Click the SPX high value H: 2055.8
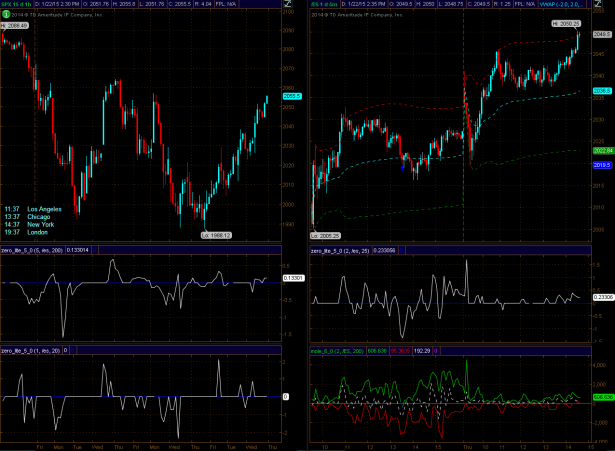The image size is (615, 451). point(124,4)
